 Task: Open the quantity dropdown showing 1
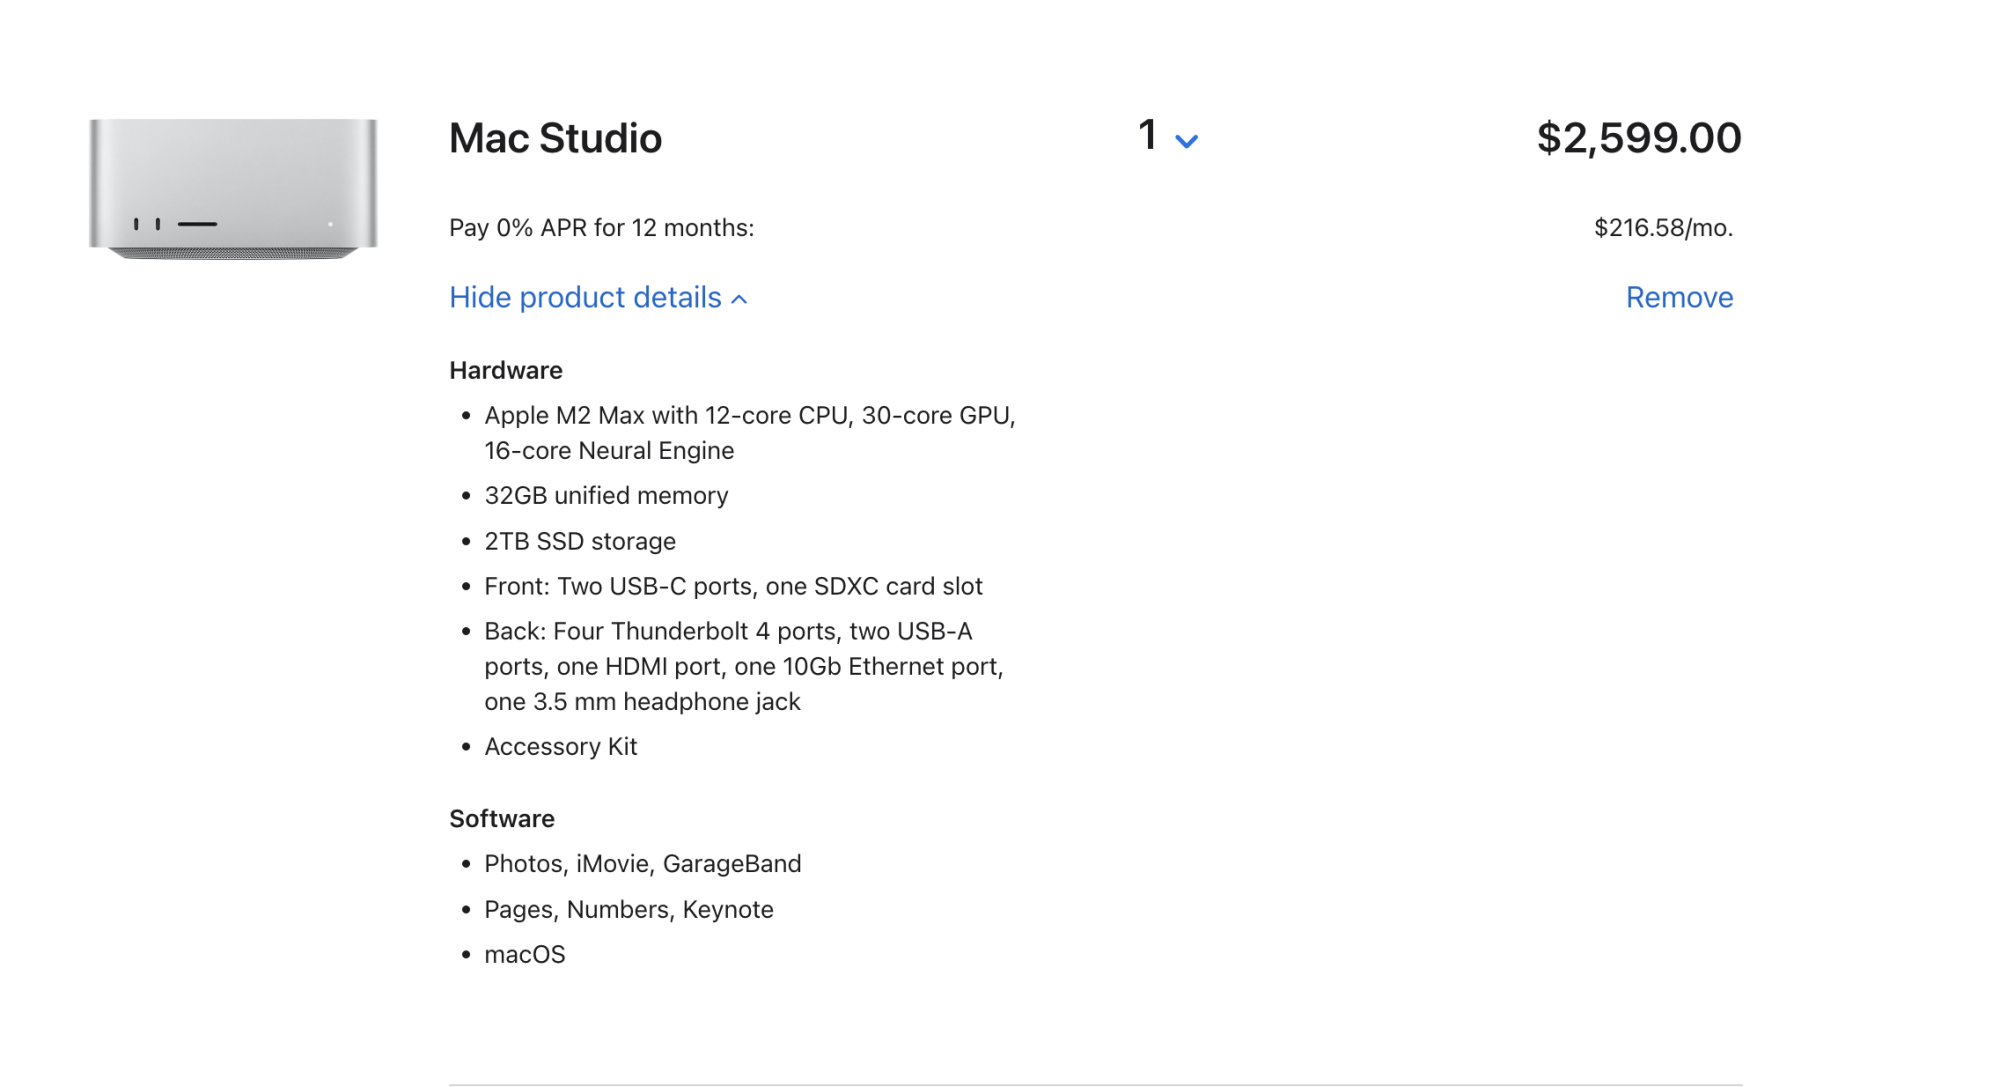[x=1167, y=137]
